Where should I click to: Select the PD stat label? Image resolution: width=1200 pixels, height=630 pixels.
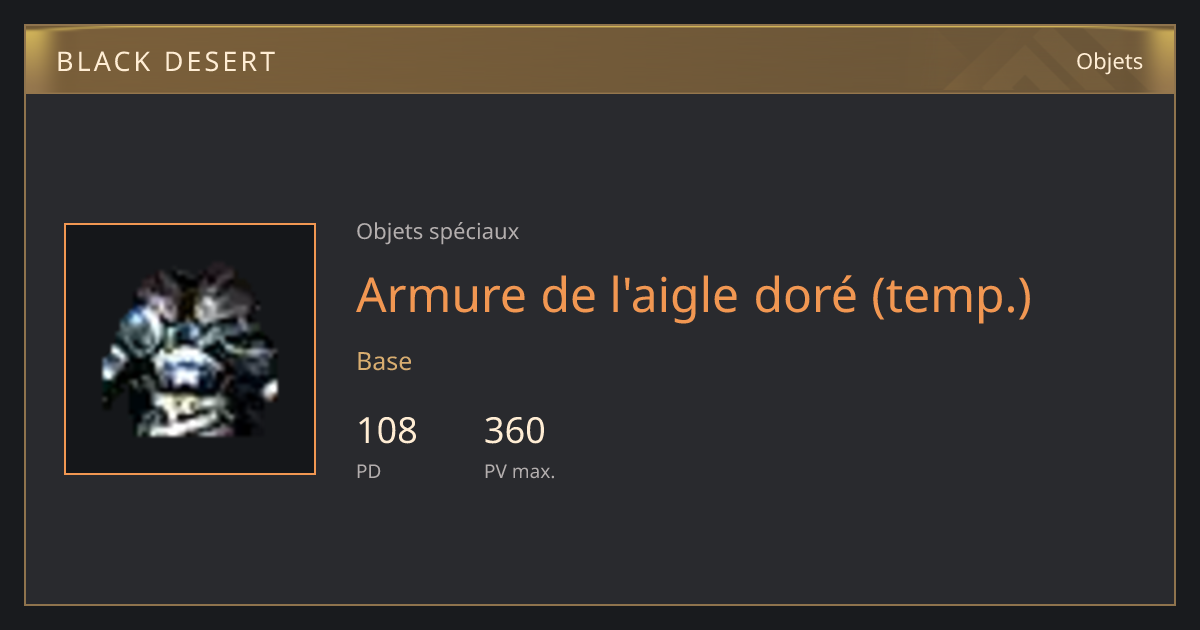369,471
